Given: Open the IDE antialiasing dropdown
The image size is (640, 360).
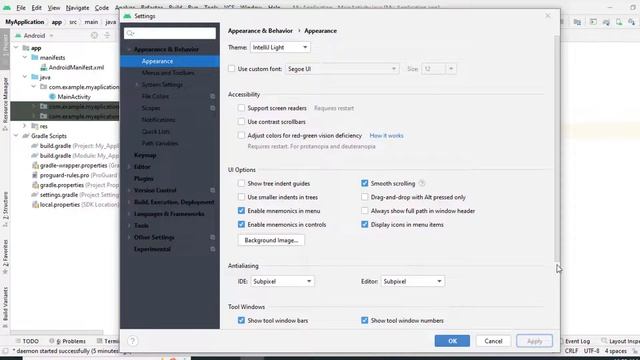Looking at the screenshot, I should pos(282,281).
